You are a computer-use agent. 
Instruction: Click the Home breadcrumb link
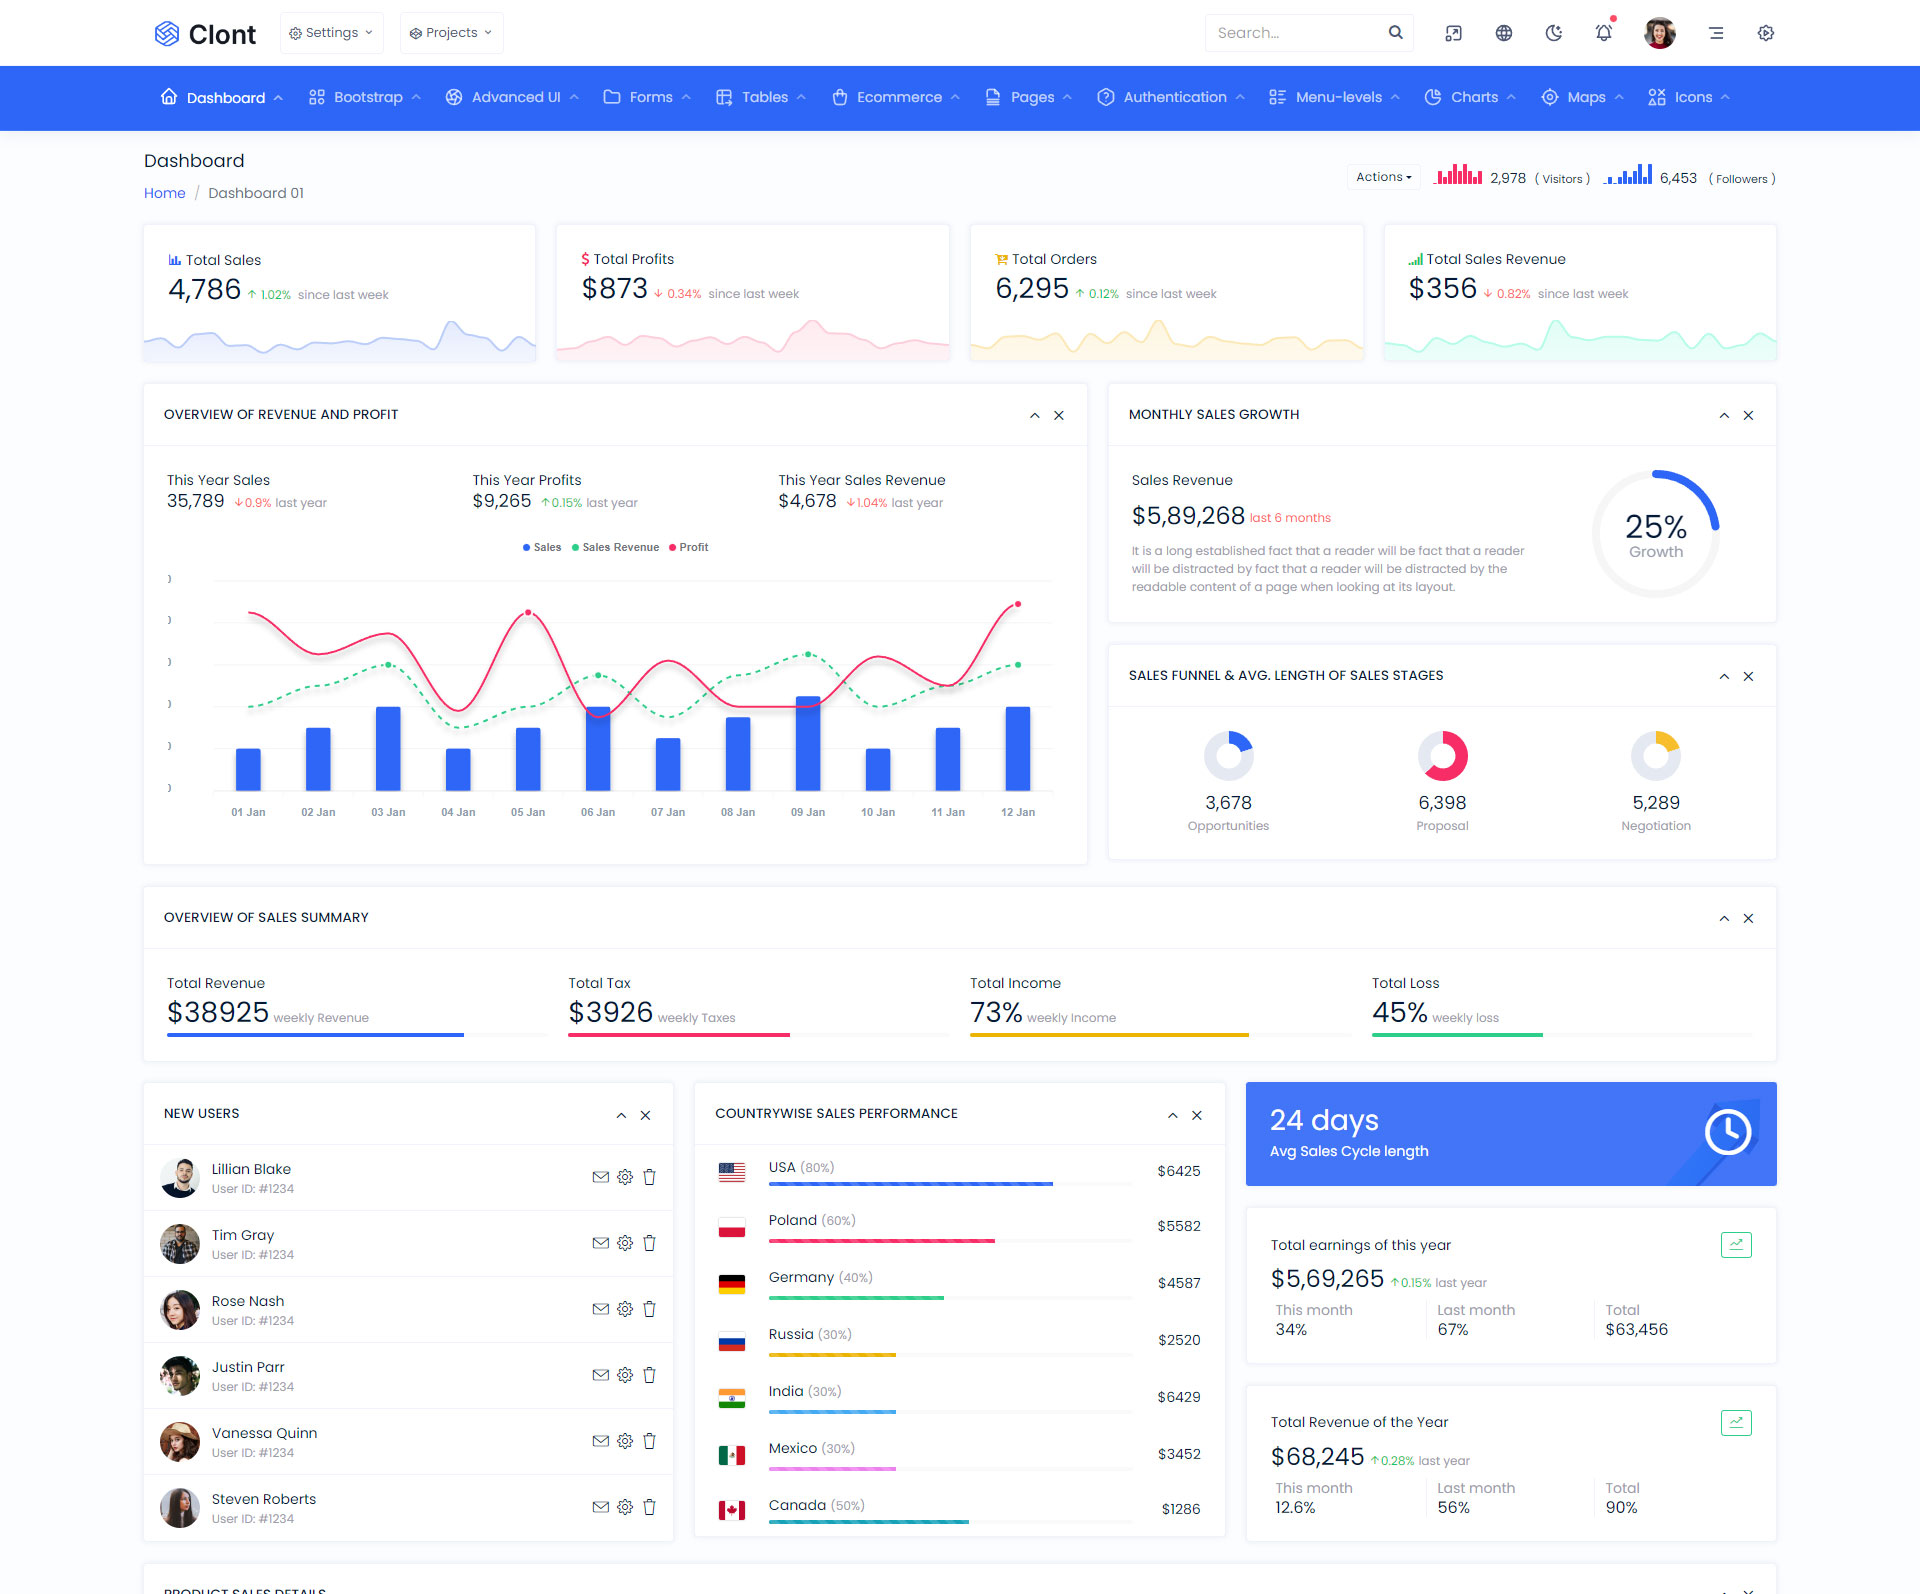click(x=164, y=193)
